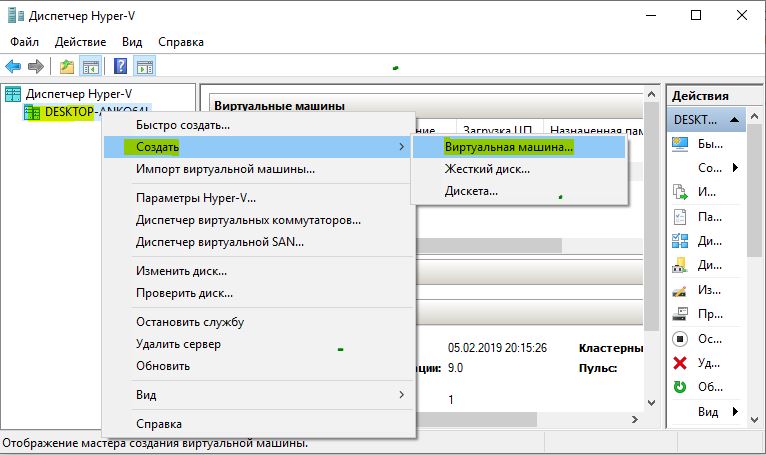Click the green Refresh icon in Actions pane
This screenshot has width=766, height=455.
pyautogui.click(x=680, y=387)
